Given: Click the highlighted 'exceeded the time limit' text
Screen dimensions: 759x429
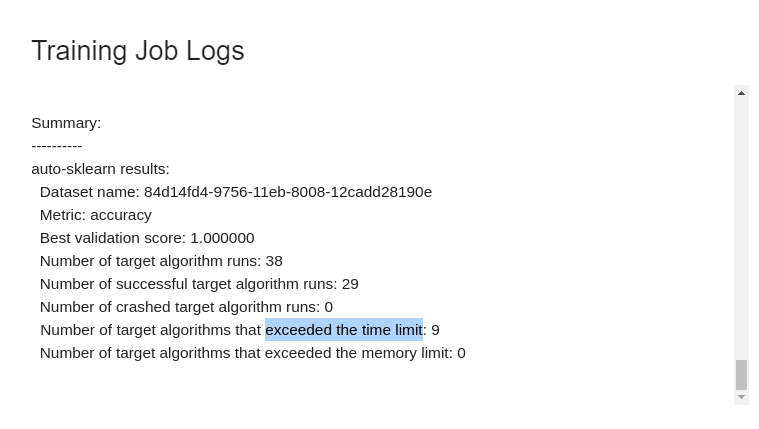Looking at the screenshot, I should [344, 330].
